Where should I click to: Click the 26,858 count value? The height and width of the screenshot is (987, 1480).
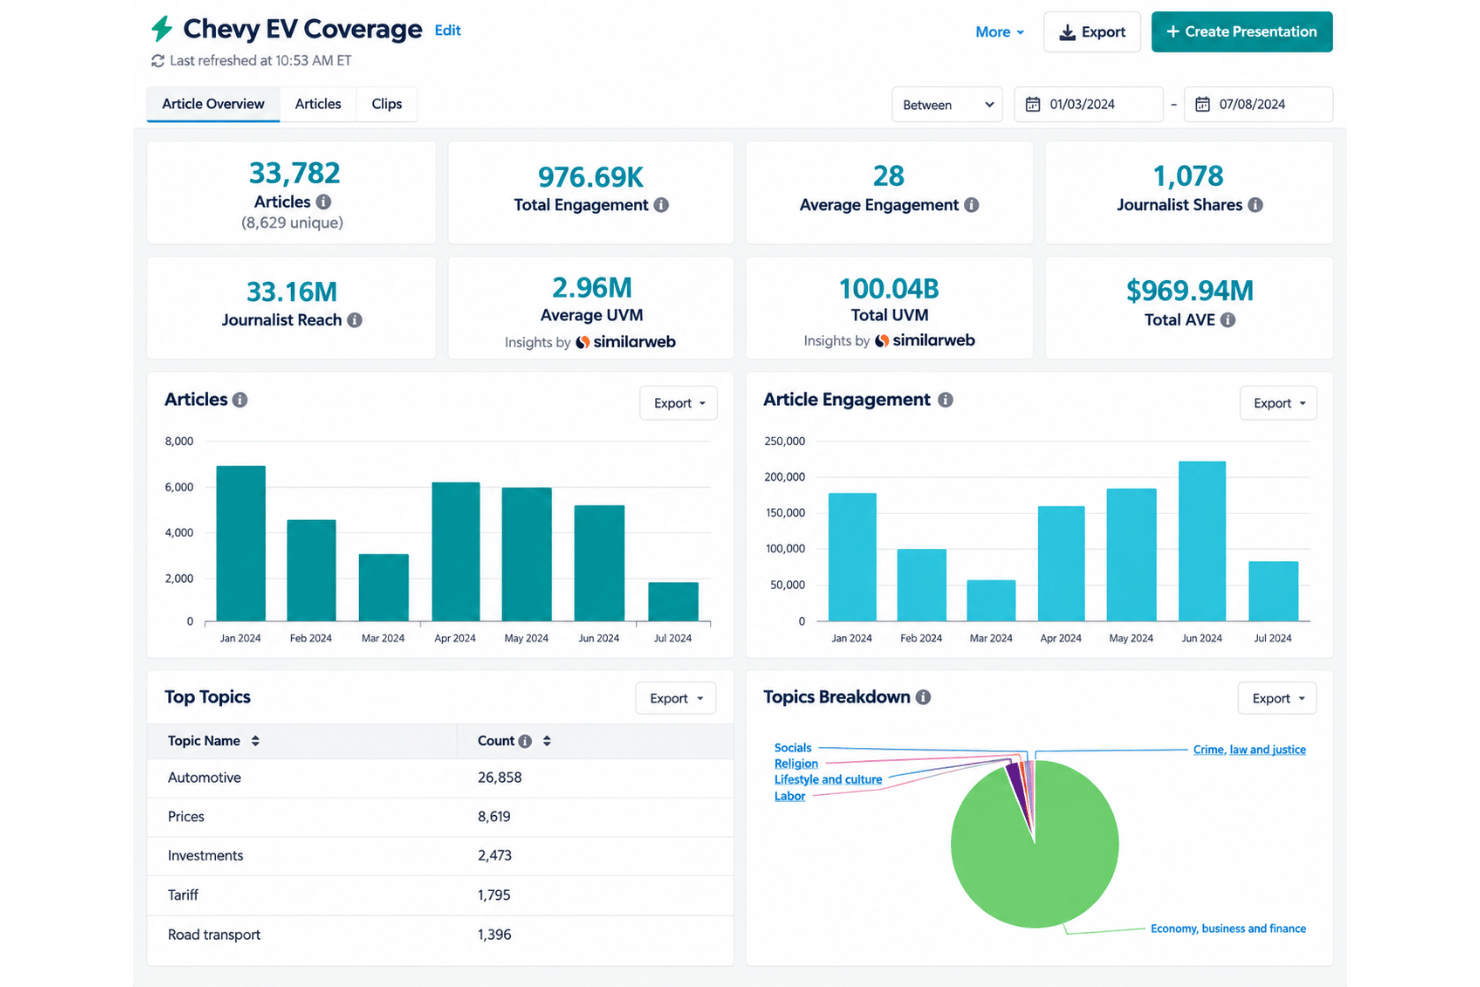pos(500,778)
